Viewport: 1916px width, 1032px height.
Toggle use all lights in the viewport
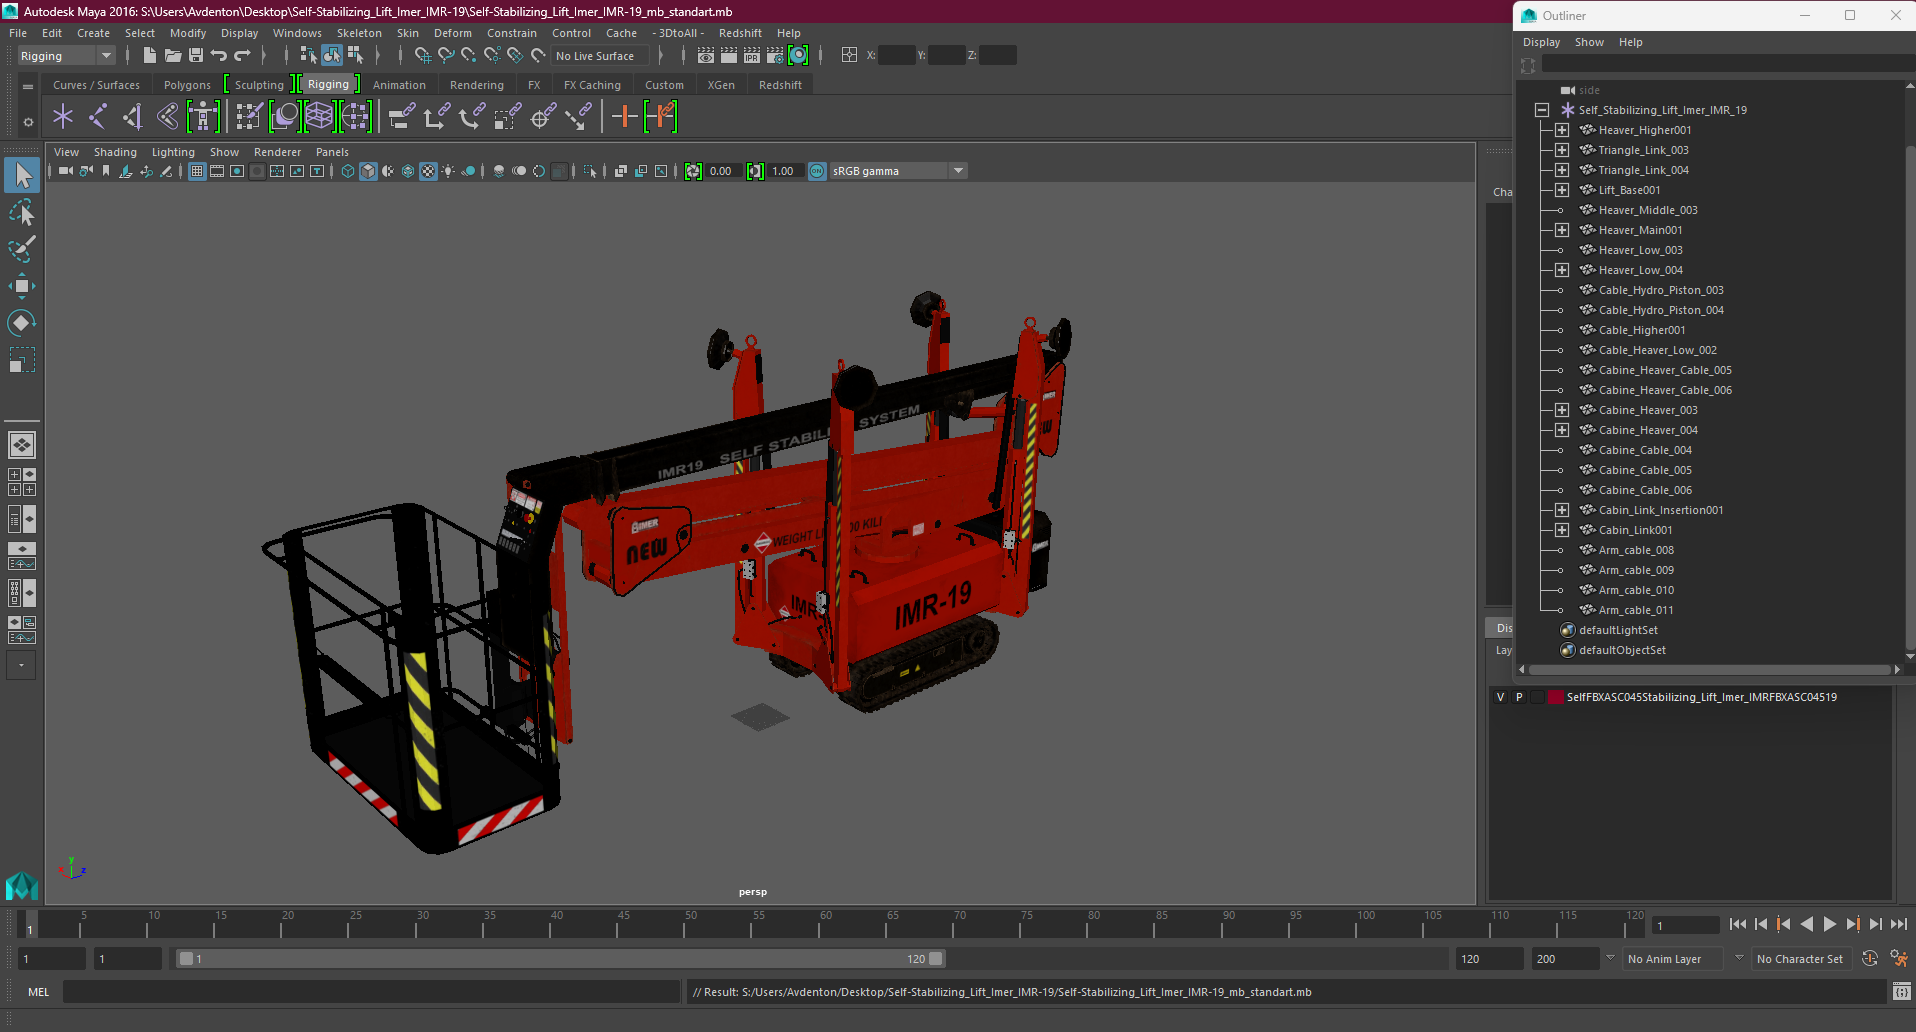point(448,171)
